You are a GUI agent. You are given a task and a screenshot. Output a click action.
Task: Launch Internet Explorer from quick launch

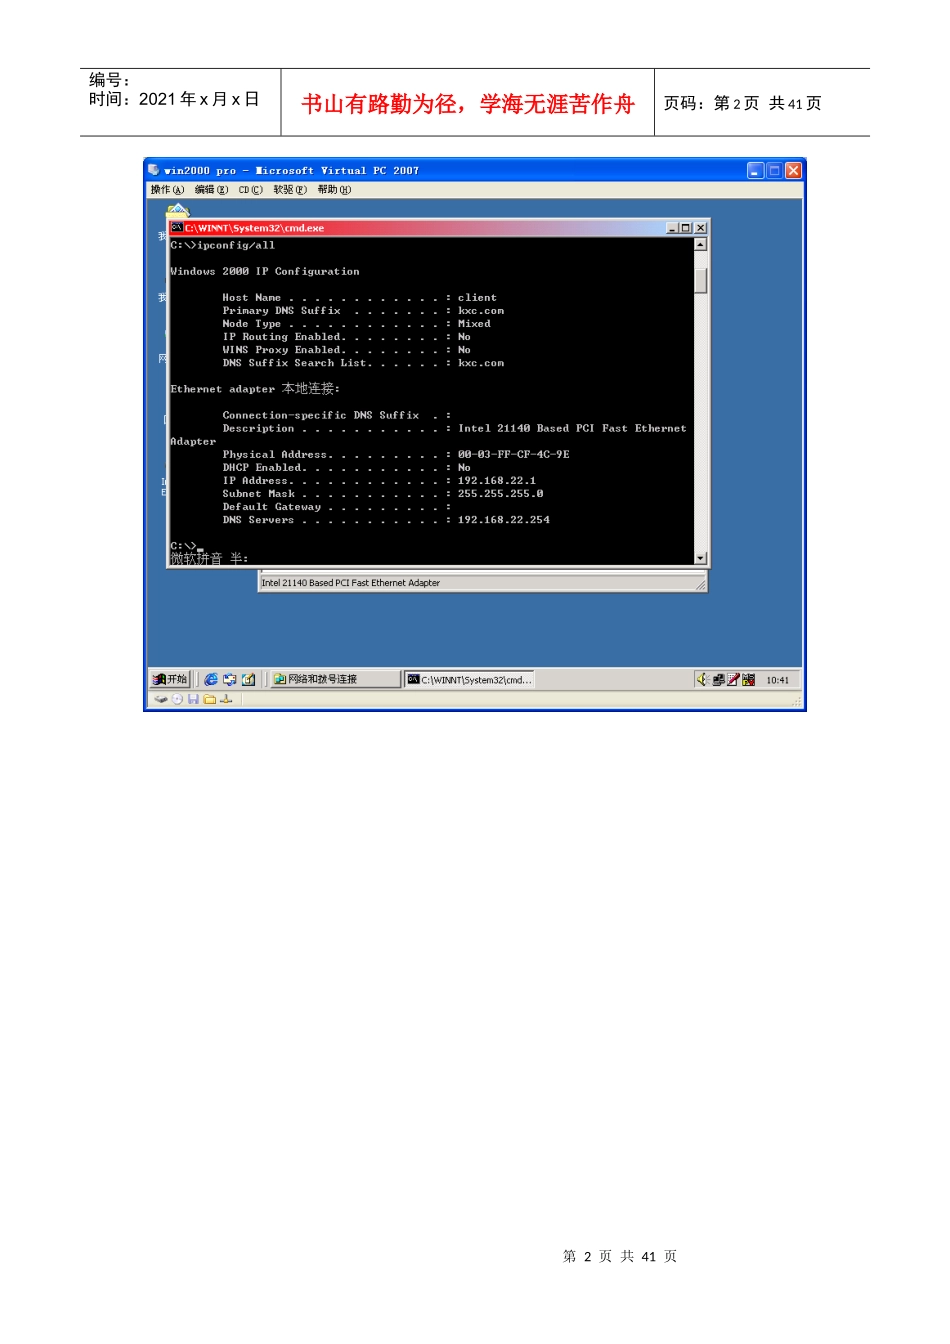211,679
